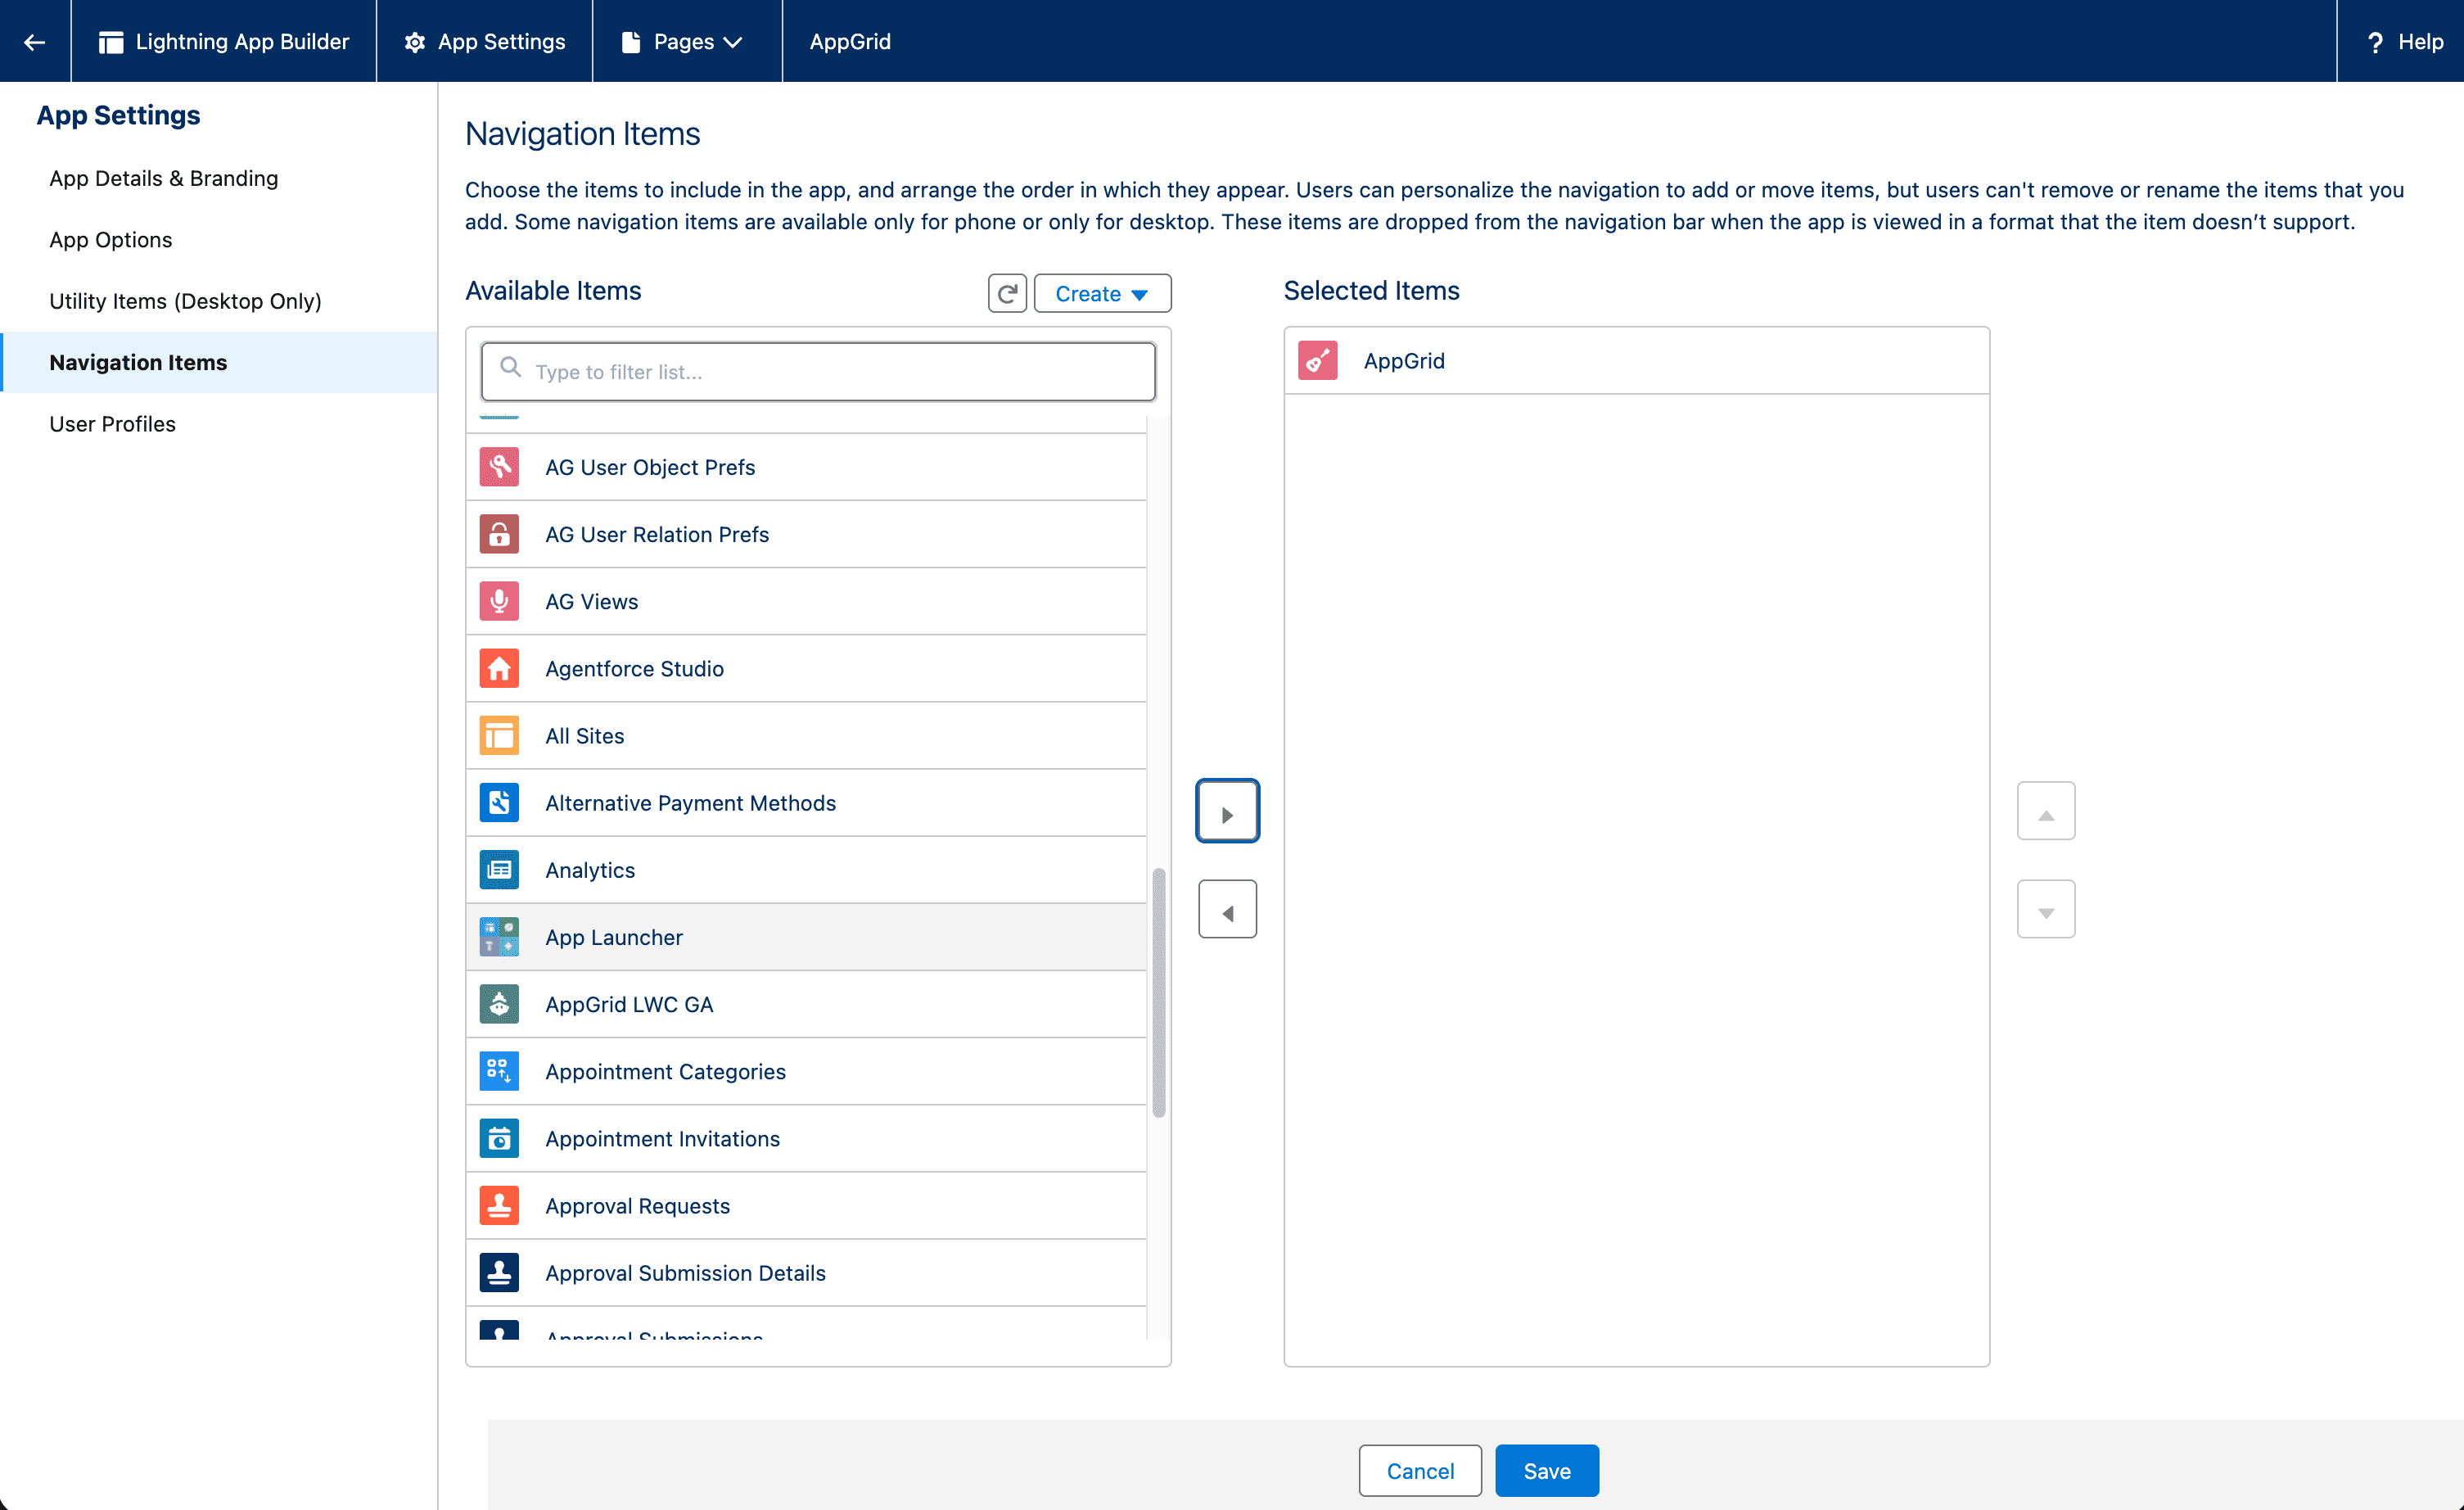Expand the Pages dropdown

pyautogui.click(x=686, y=42)
